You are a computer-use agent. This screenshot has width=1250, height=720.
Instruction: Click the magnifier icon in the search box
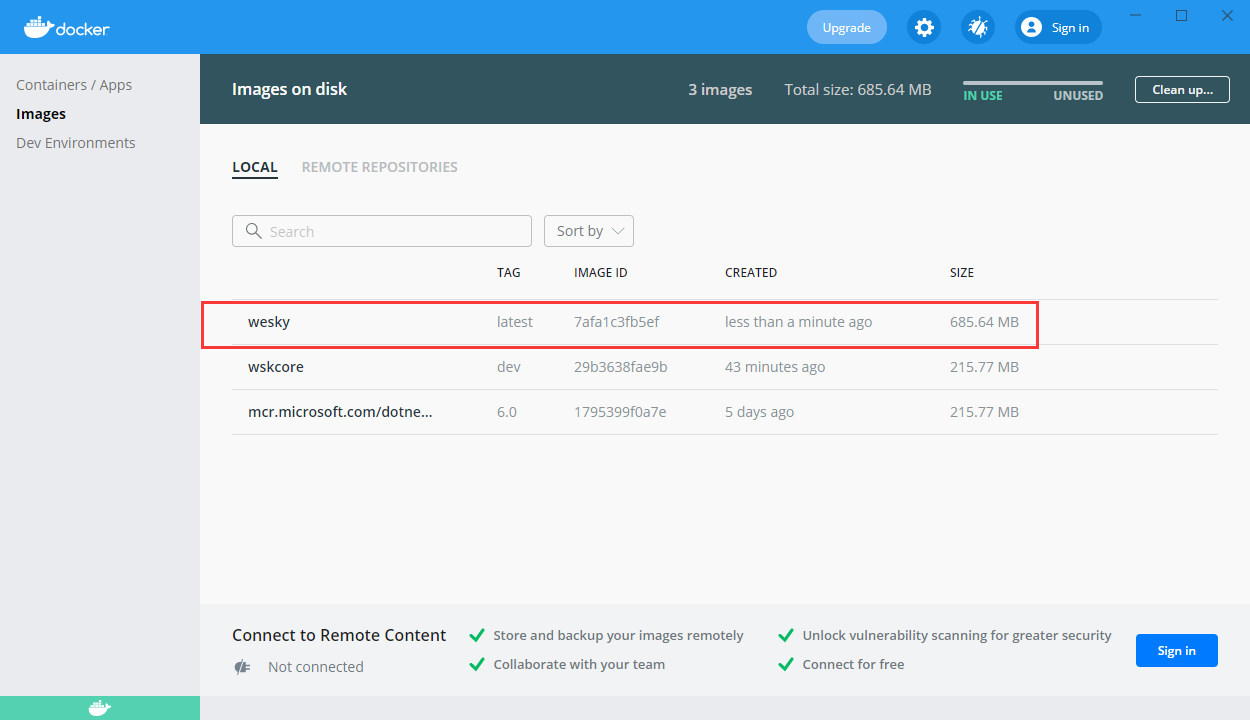253,231
